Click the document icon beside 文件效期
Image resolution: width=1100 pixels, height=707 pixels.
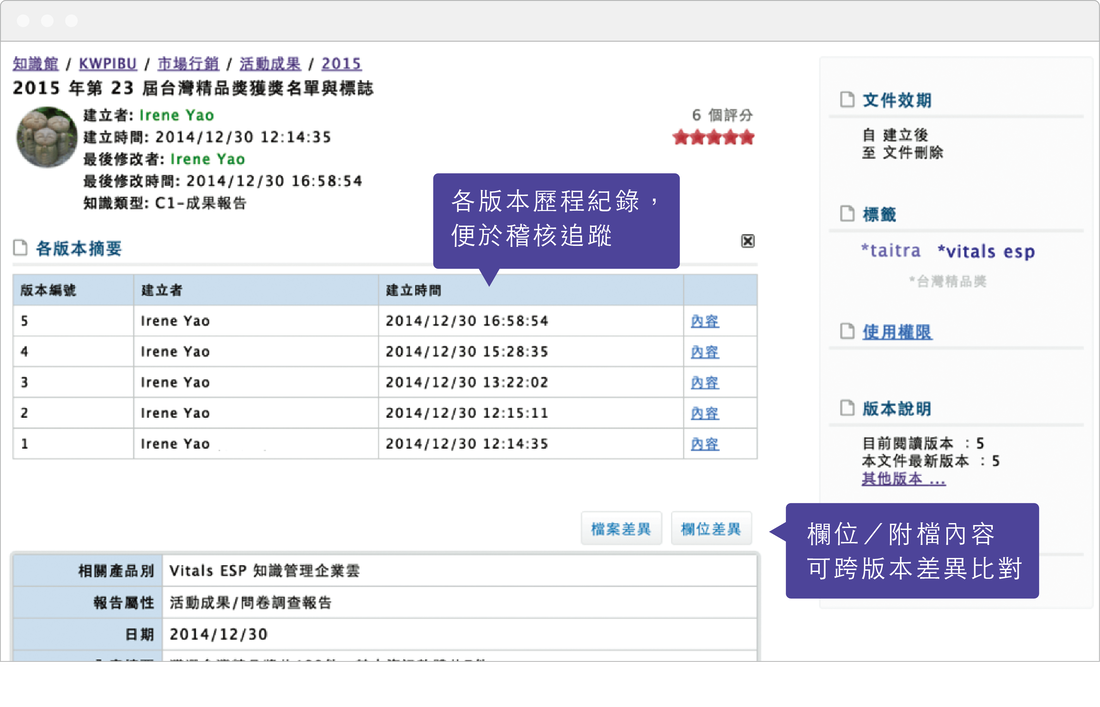coord(847,99)
